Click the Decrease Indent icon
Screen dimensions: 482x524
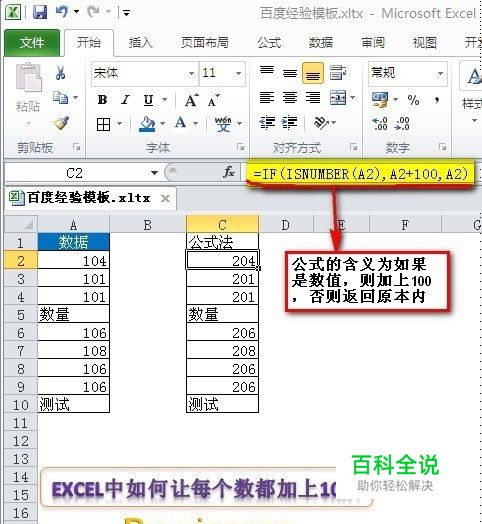pos(267,122)
